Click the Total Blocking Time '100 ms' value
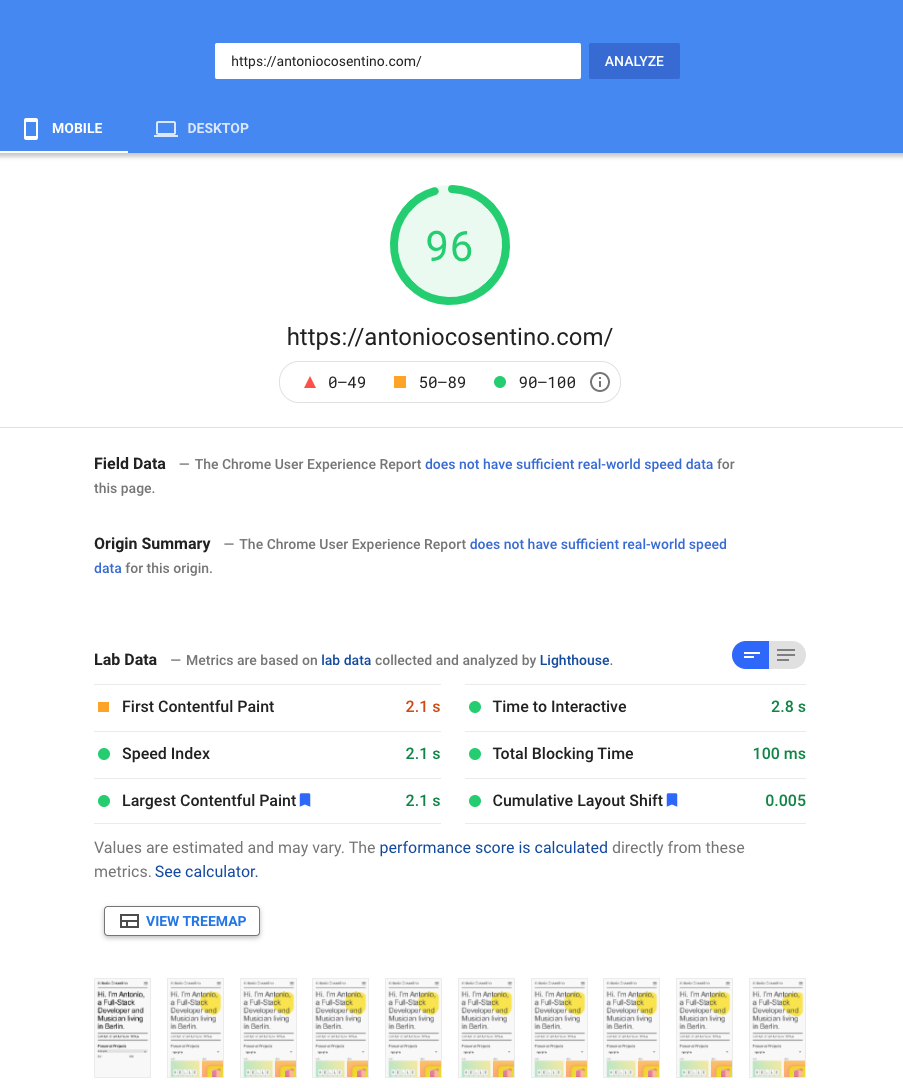The width and height of the screenshot is (903, 1088). click(779, 754)
